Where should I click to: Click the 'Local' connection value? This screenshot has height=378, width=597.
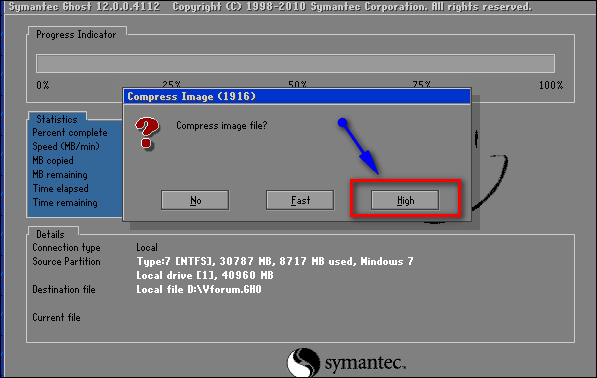coord(147,247)
